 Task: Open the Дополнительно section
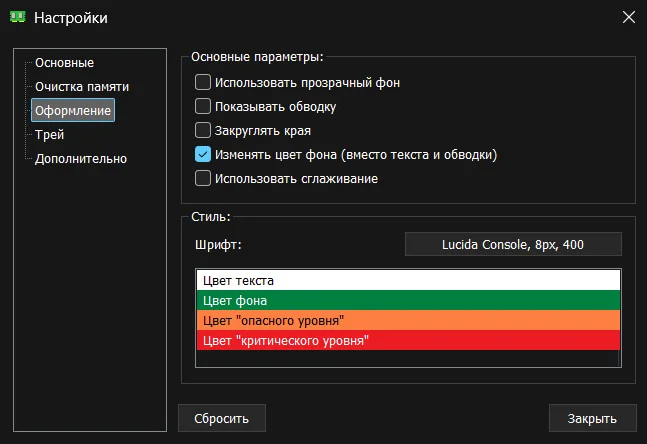tap(81, 158)
